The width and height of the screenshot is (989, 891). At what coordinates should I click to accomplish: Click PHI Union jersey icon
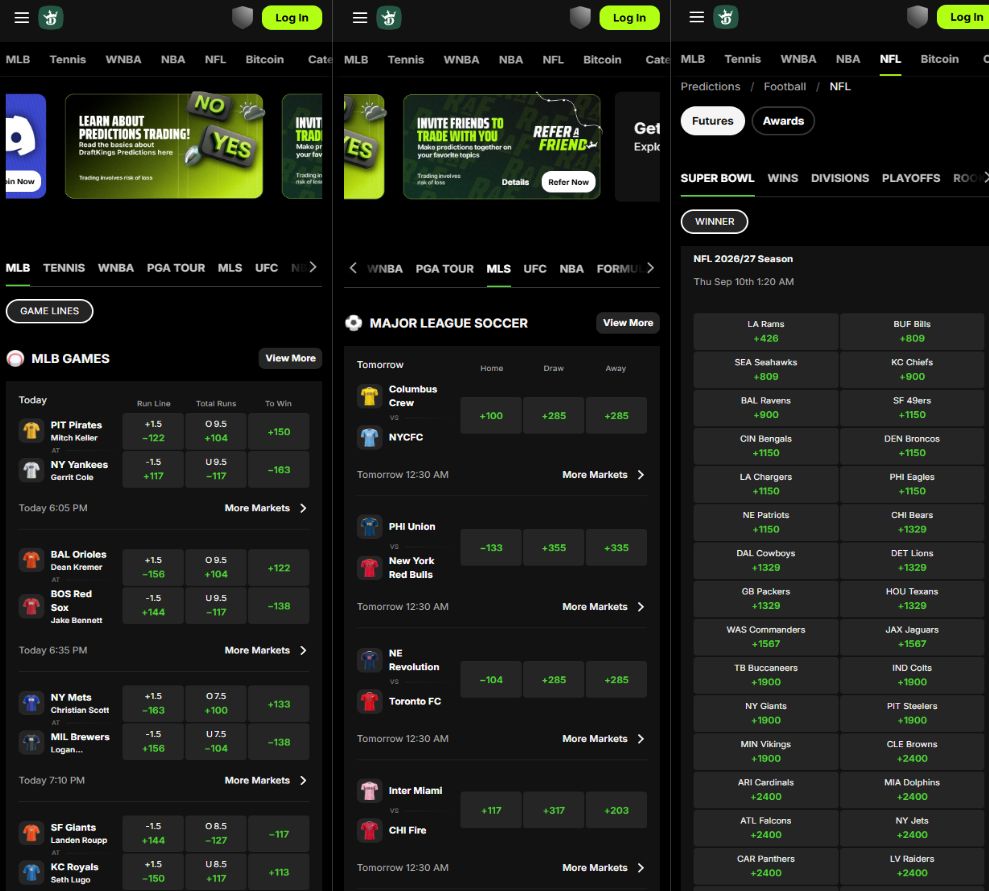(370, 527)
